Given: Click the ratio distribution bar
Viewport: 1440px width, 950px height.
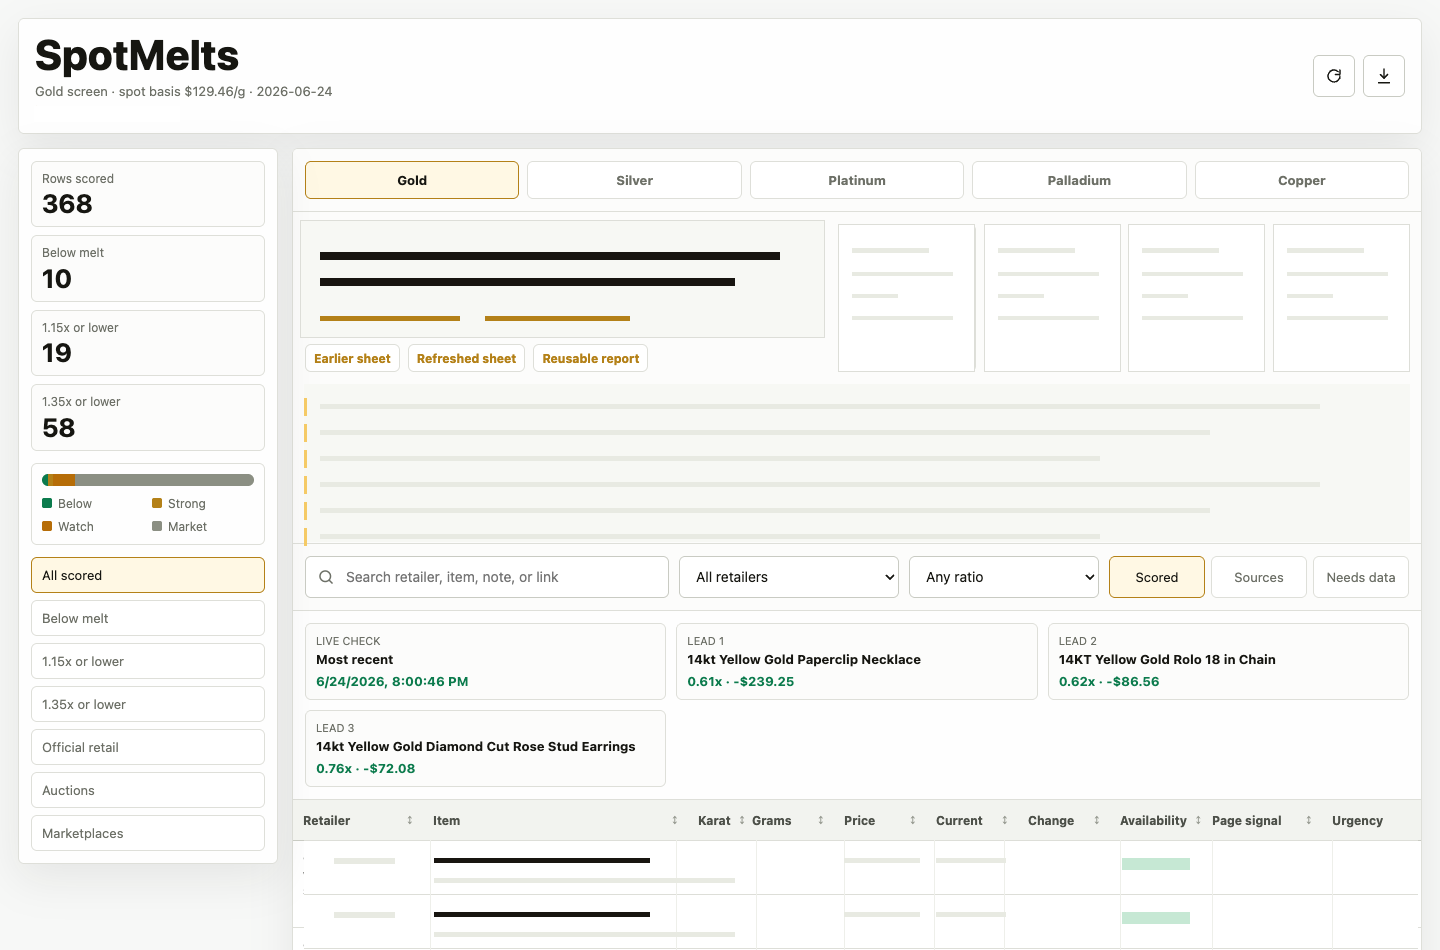Looking at the screenshot, I should [x=148, y=480].
